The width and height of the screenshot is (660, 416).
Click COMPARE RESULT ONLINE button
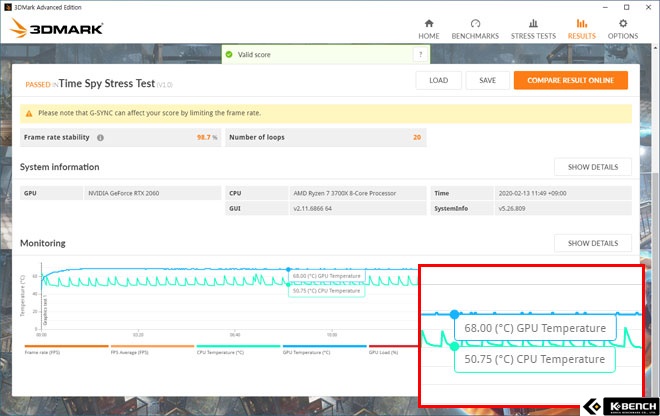[x=570, y=80]
